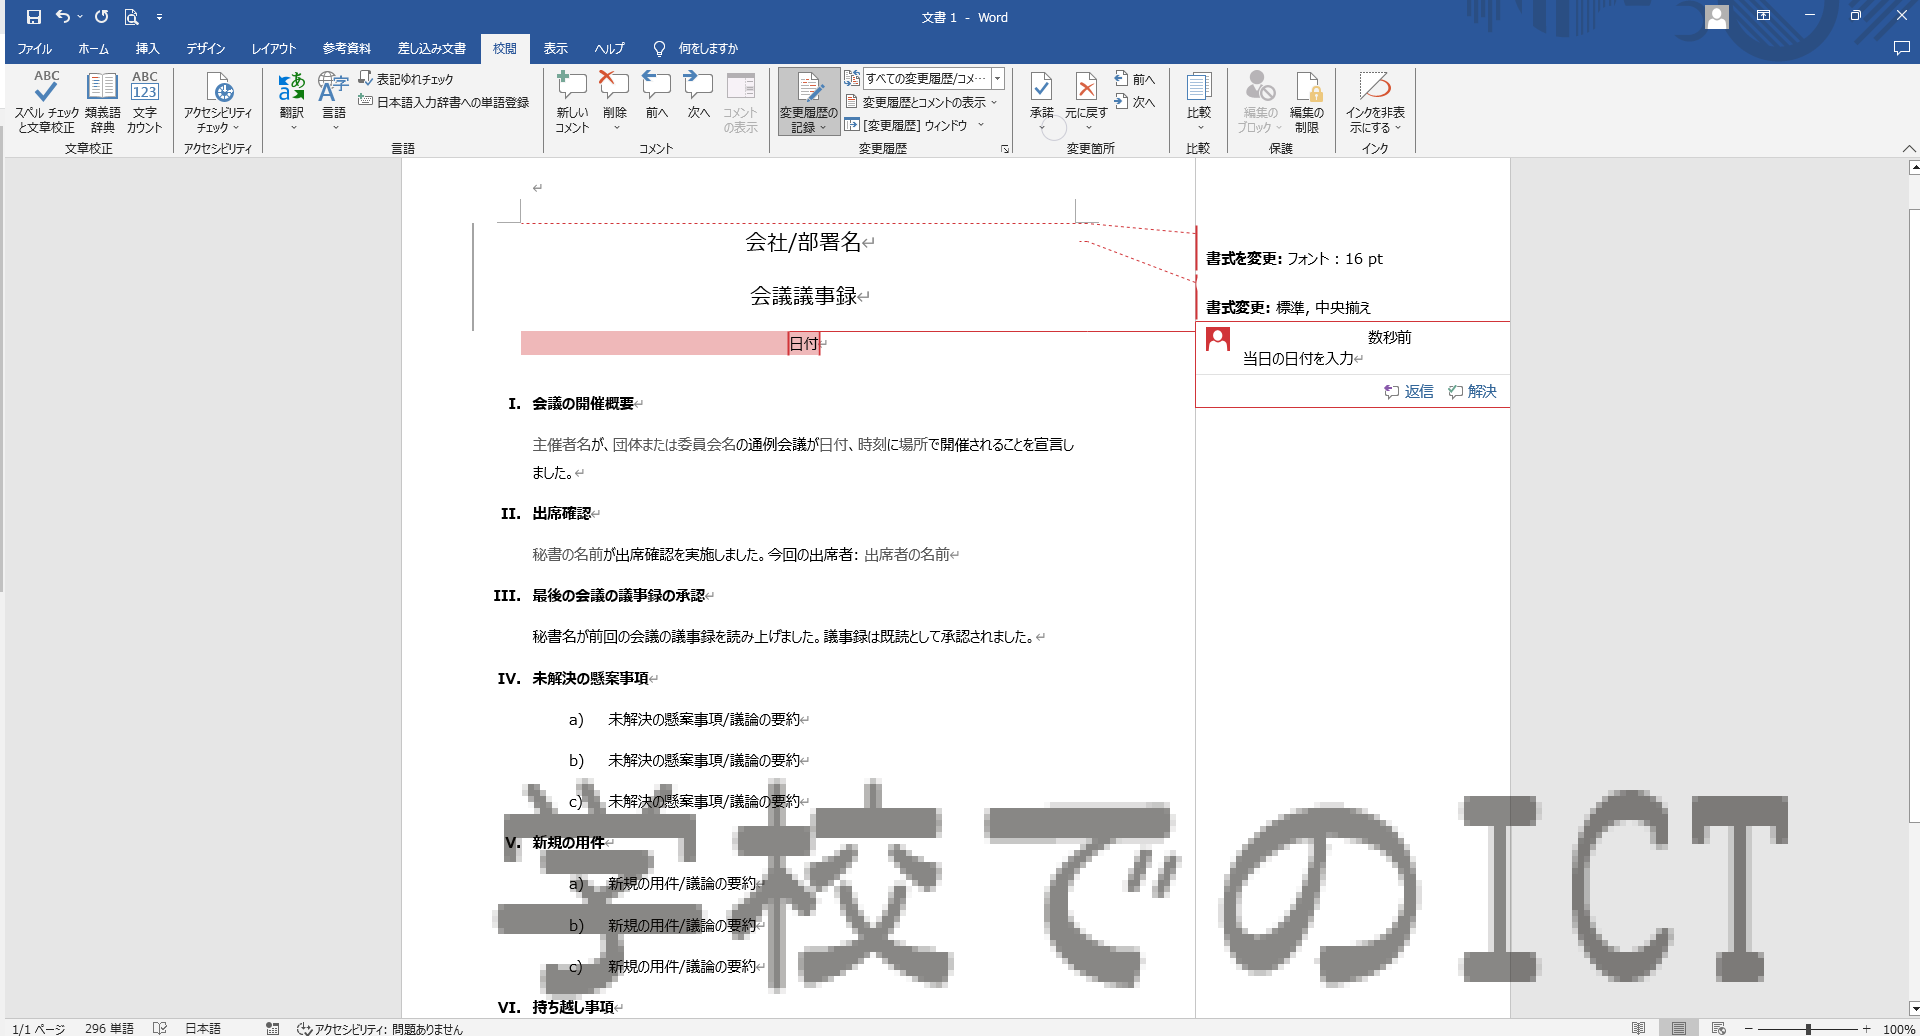Toggle track changes recording (変更履歴の記録)
1920x1036 pixels.
808,102
